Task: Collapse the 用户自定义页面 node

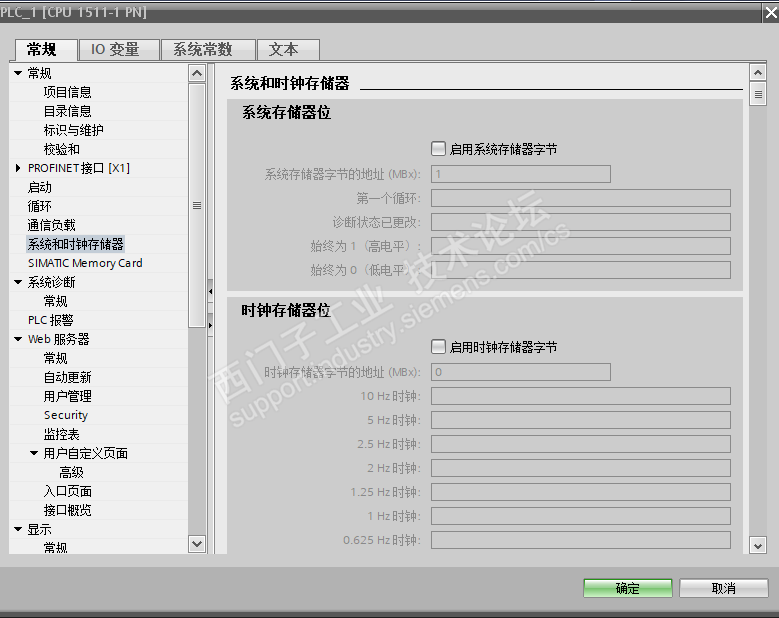Action: tap(34, 453)
